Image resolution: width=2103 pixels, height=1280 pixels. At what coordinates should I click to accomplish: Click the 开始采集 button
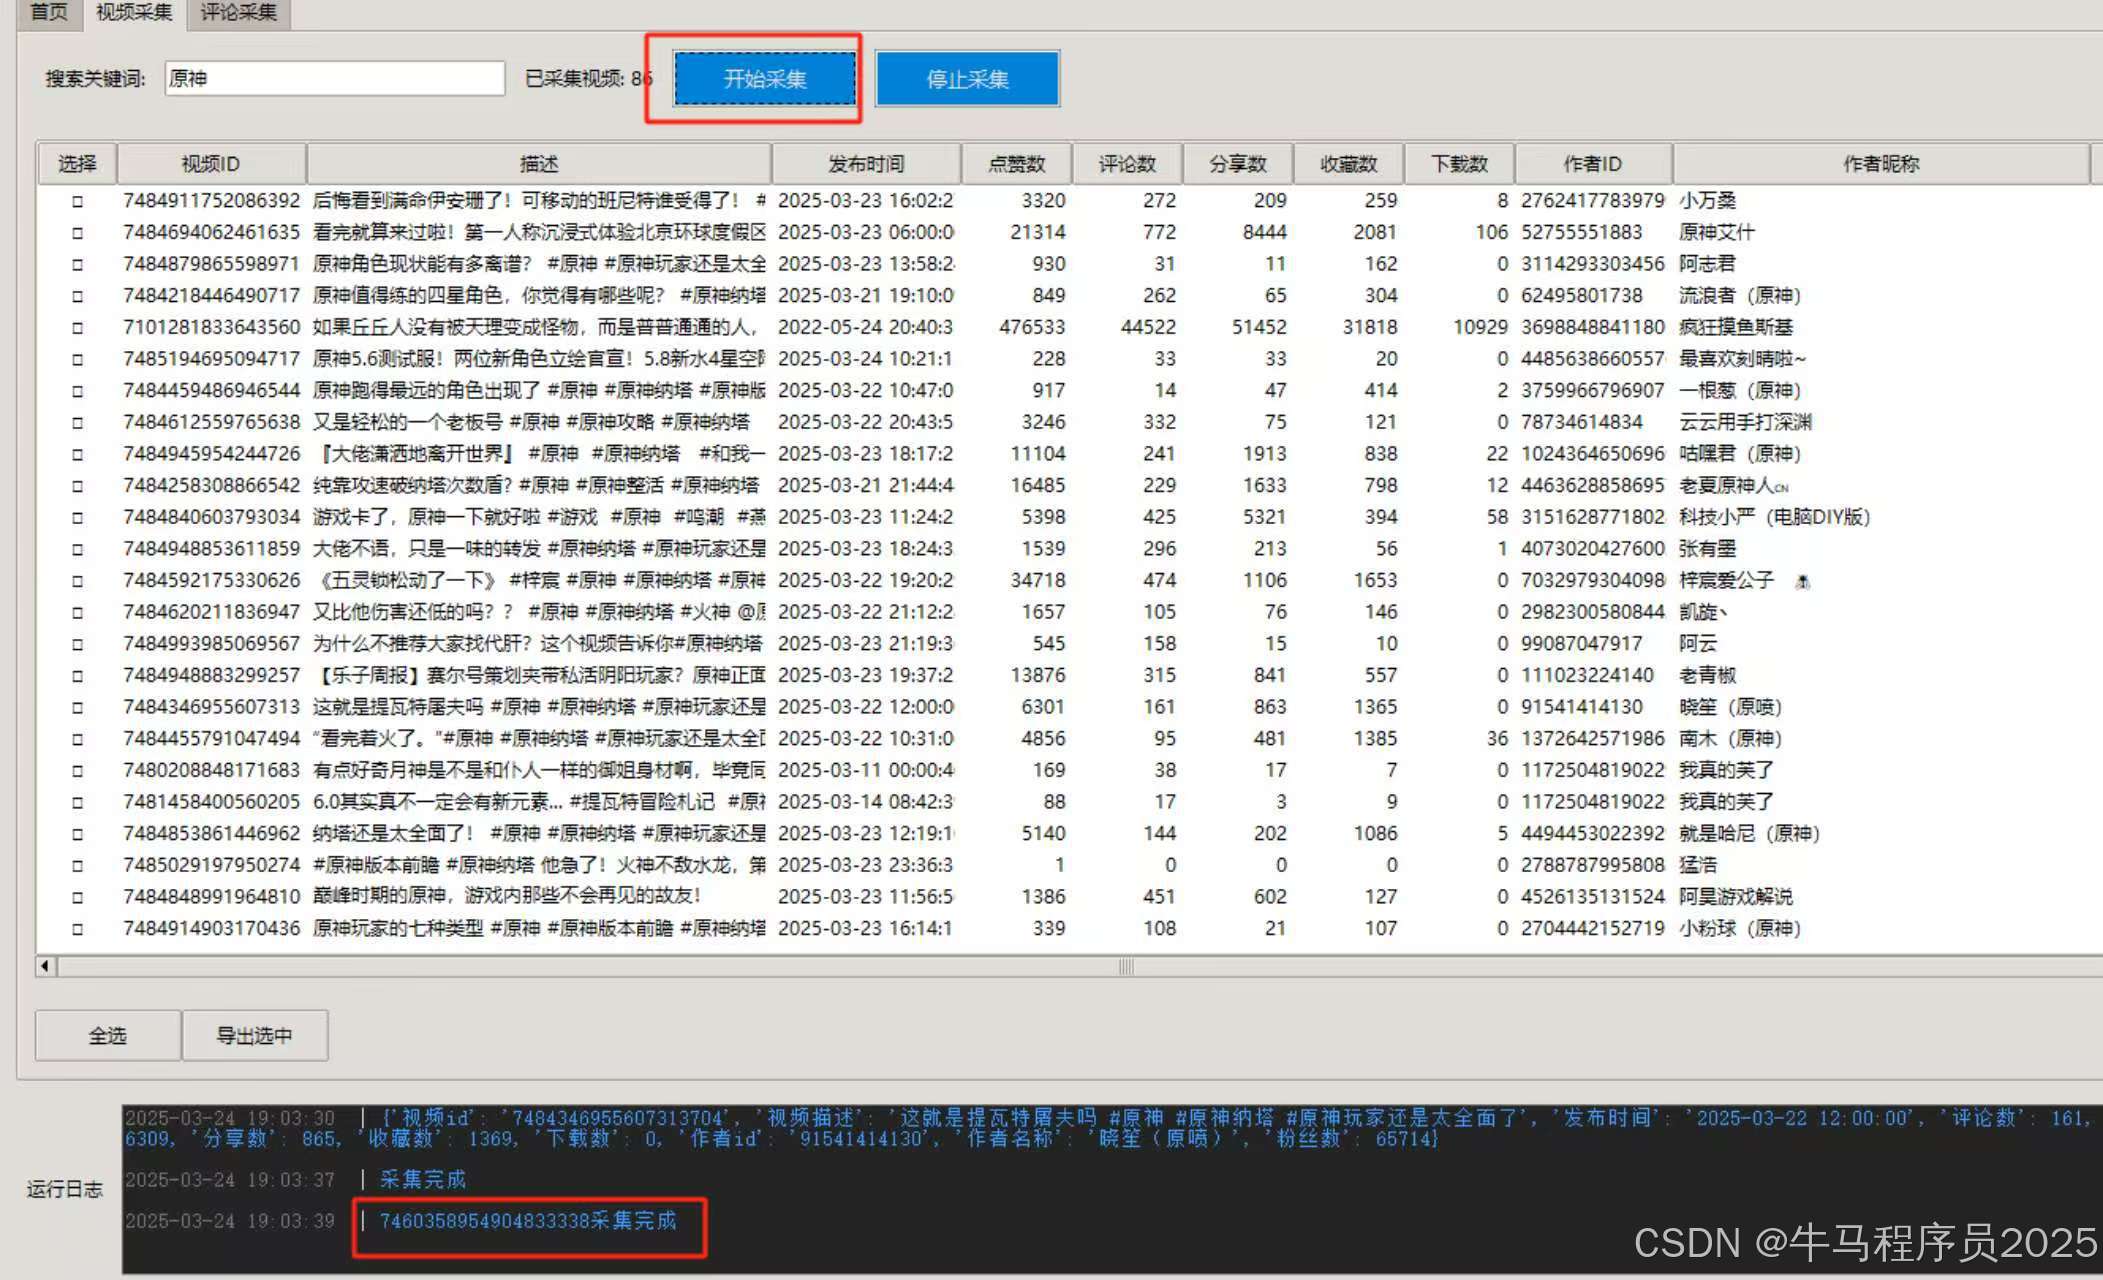pyautogui.click(x=765, y=79)
